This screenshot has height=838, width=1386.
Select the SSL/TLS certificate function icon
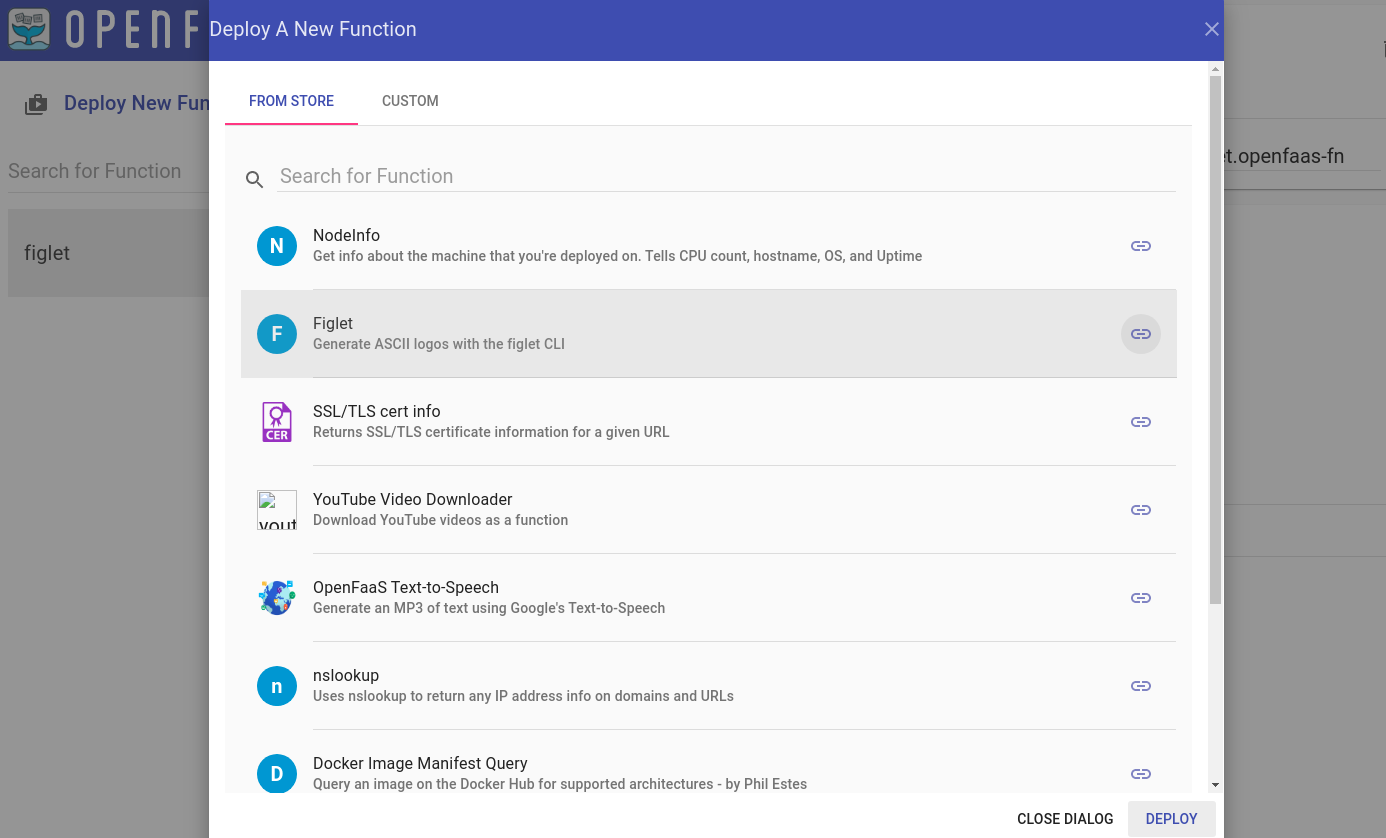tap(277, 422)
